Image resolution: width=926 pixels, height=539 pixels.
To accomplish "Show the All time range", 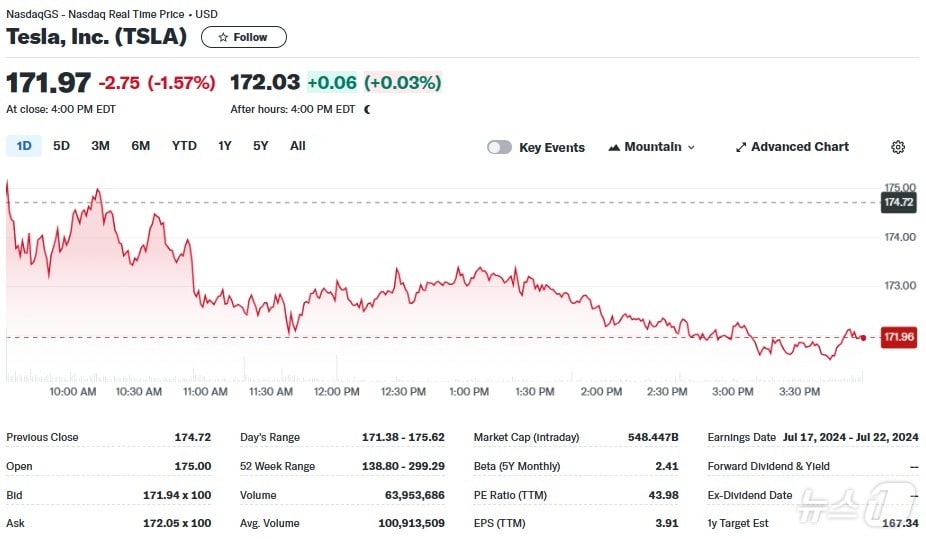I will point(297,146).
